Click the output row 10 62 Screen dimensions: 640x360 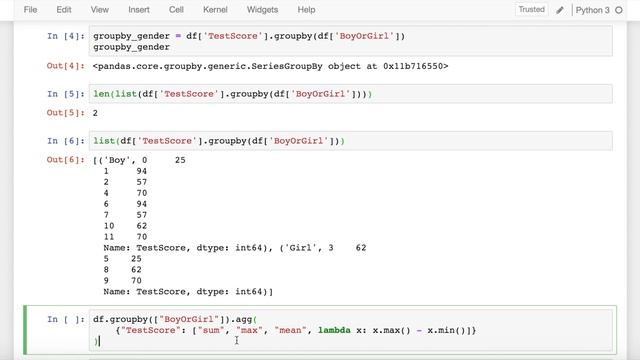point(125,226)
